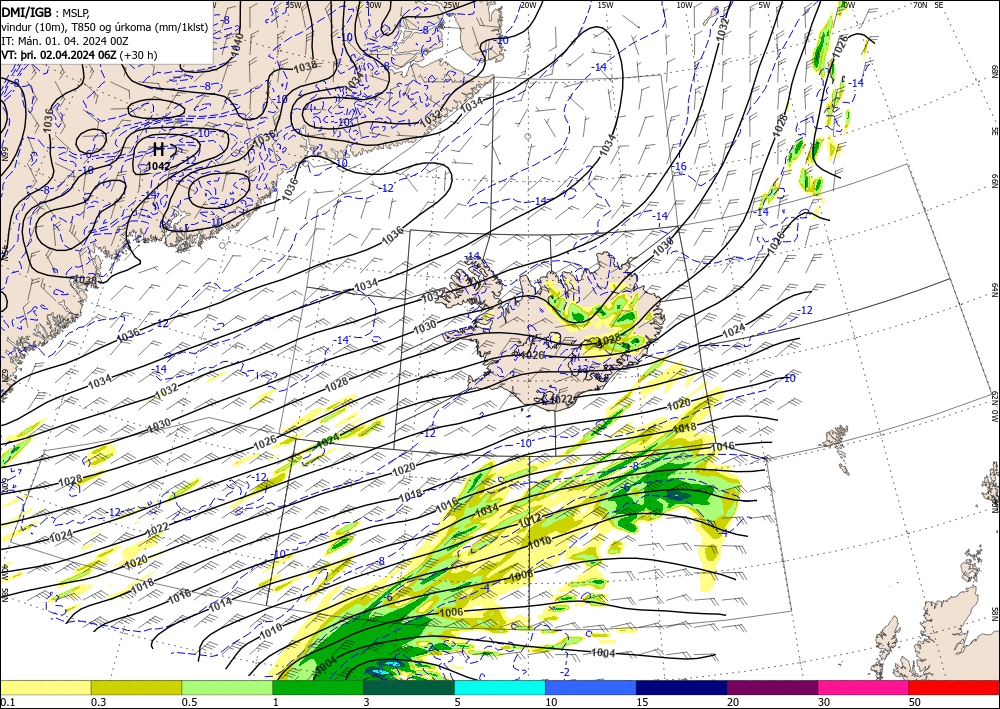Click the green 1–3 mm legend swatch
1000x709 pixels.
click(318, 687)
